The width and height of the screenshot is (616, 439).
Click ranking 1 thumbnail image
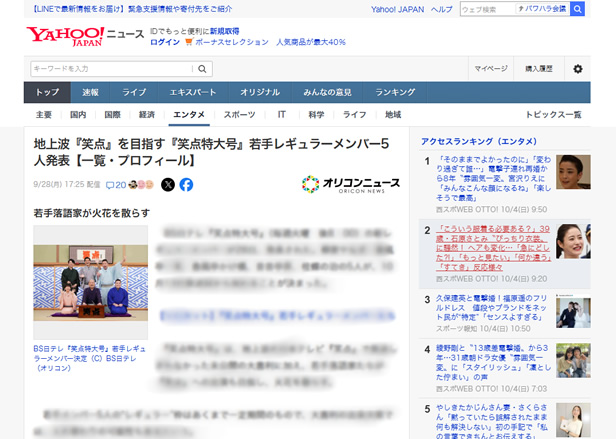pos(573,172)
